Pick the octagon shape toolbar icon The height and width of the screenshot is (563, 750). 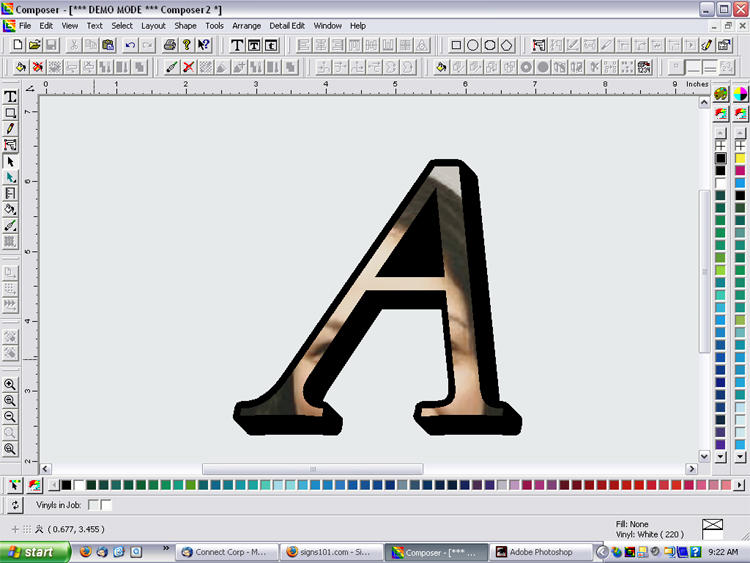point(490,45)
